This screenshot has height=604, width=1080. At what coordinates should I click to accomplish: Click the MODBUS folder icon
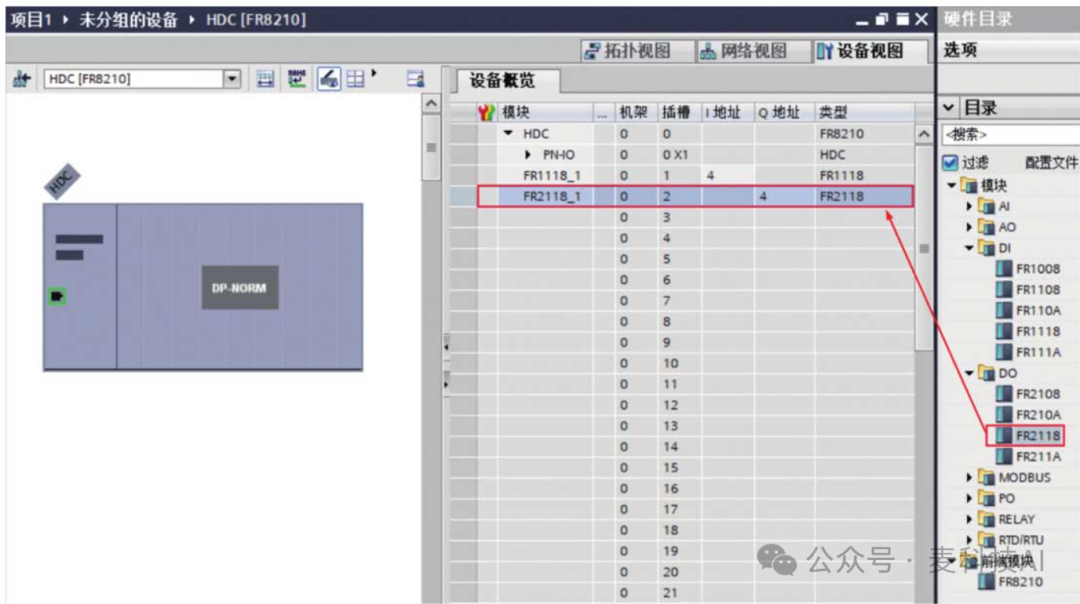click(986, 477)
